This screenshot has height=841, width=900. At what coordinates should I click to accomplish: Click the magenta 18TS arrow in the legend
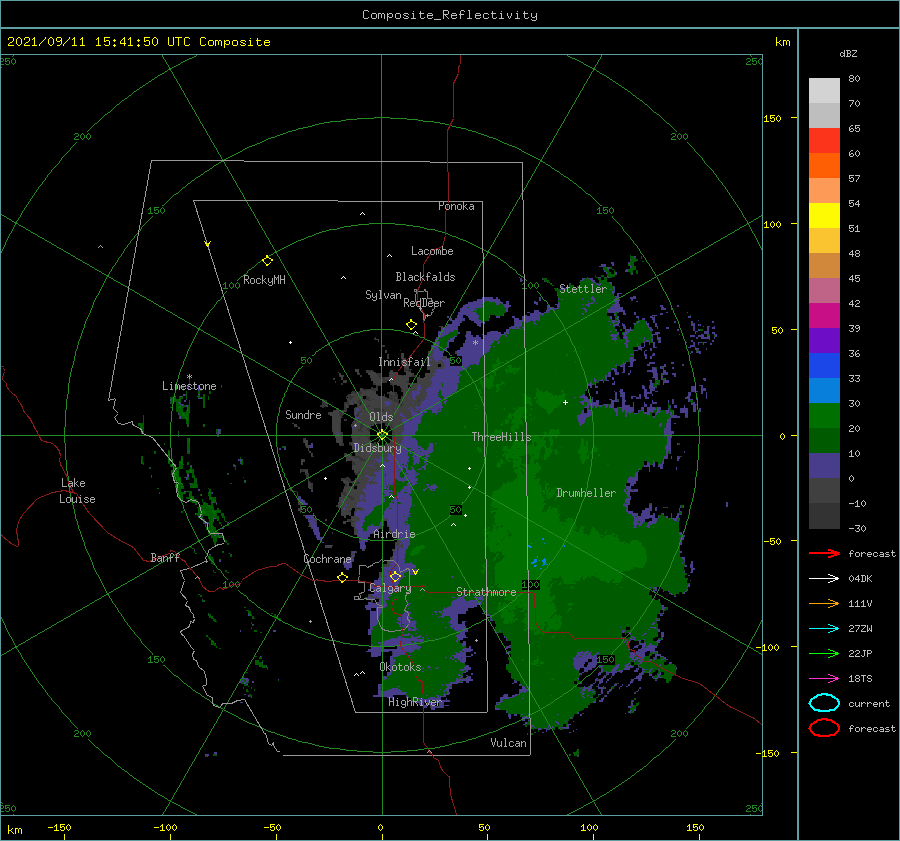(824, 679)
